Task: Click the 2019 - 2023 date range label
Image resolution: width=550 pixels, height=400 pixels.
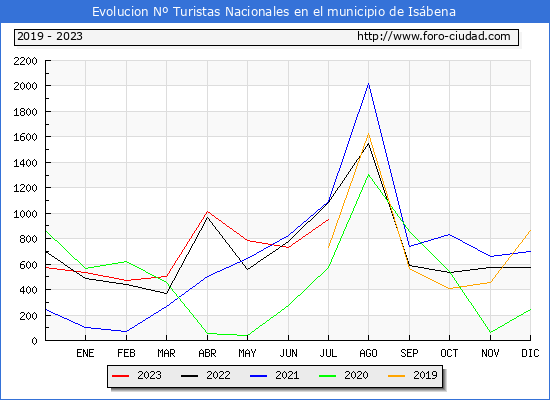Action: [x=50, y=36]
